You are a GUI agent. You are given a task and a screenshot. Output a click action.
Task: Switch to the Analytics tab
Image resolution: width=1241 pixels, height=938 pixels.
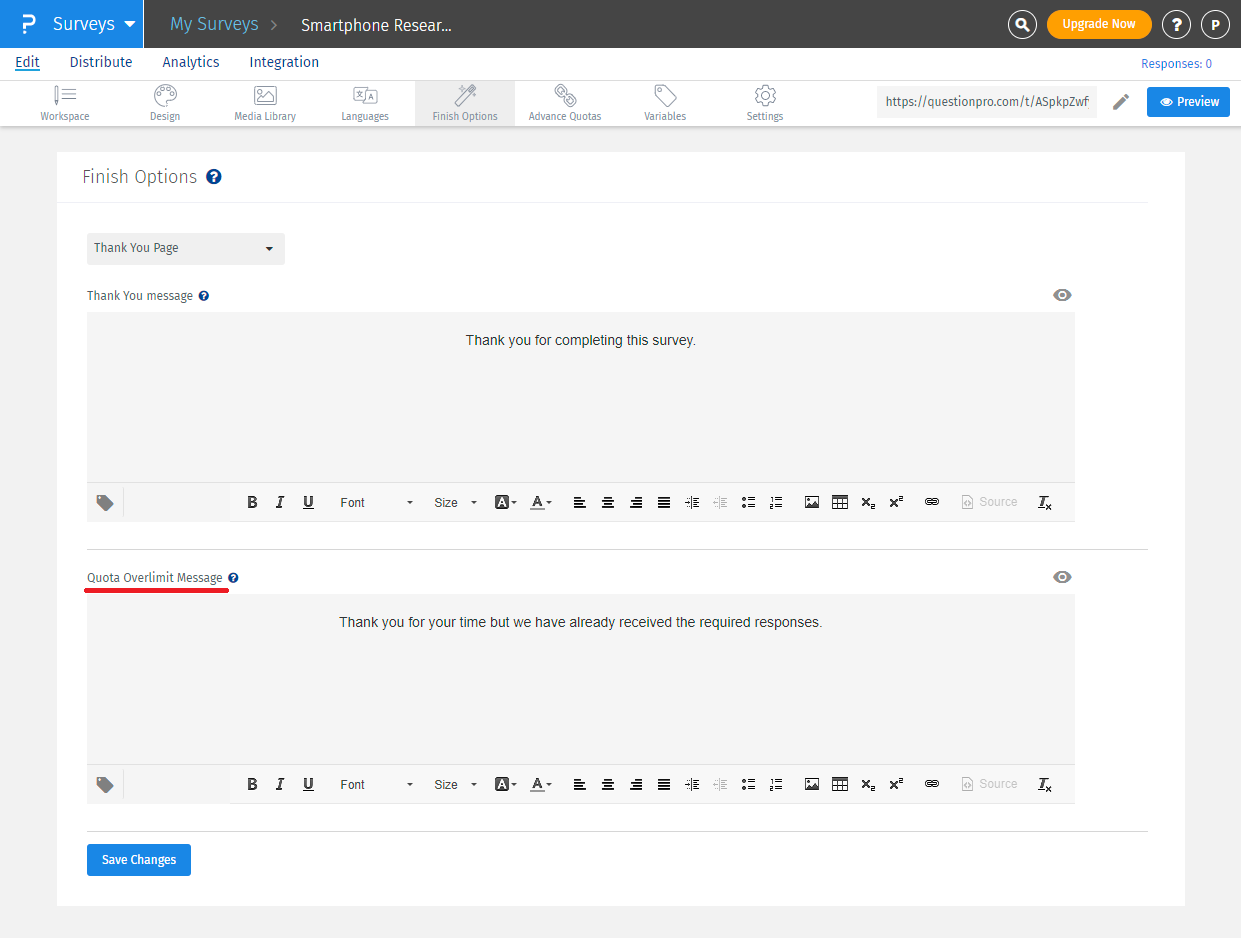(191, 62)
